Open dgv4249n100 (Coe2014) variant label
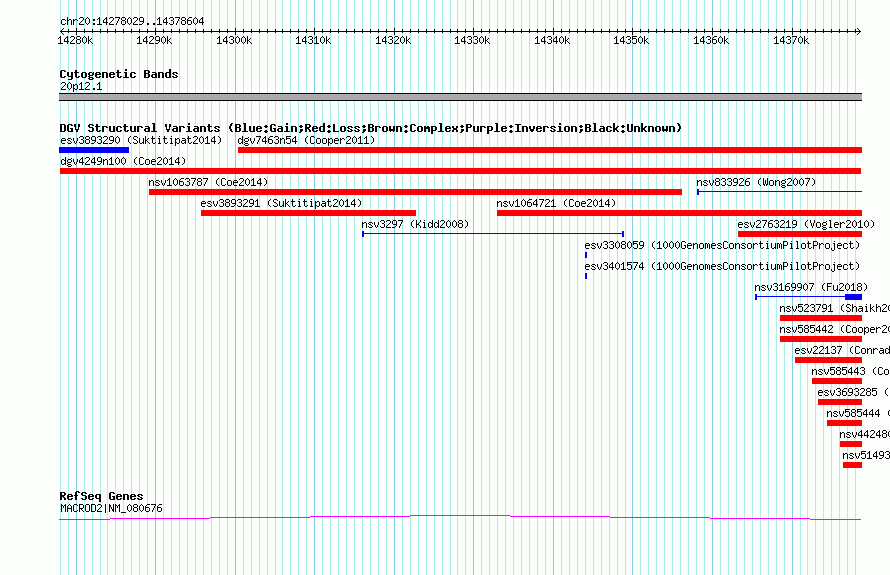Image resolution: width=890 pixels, height=575 pixels. point(123,161)
